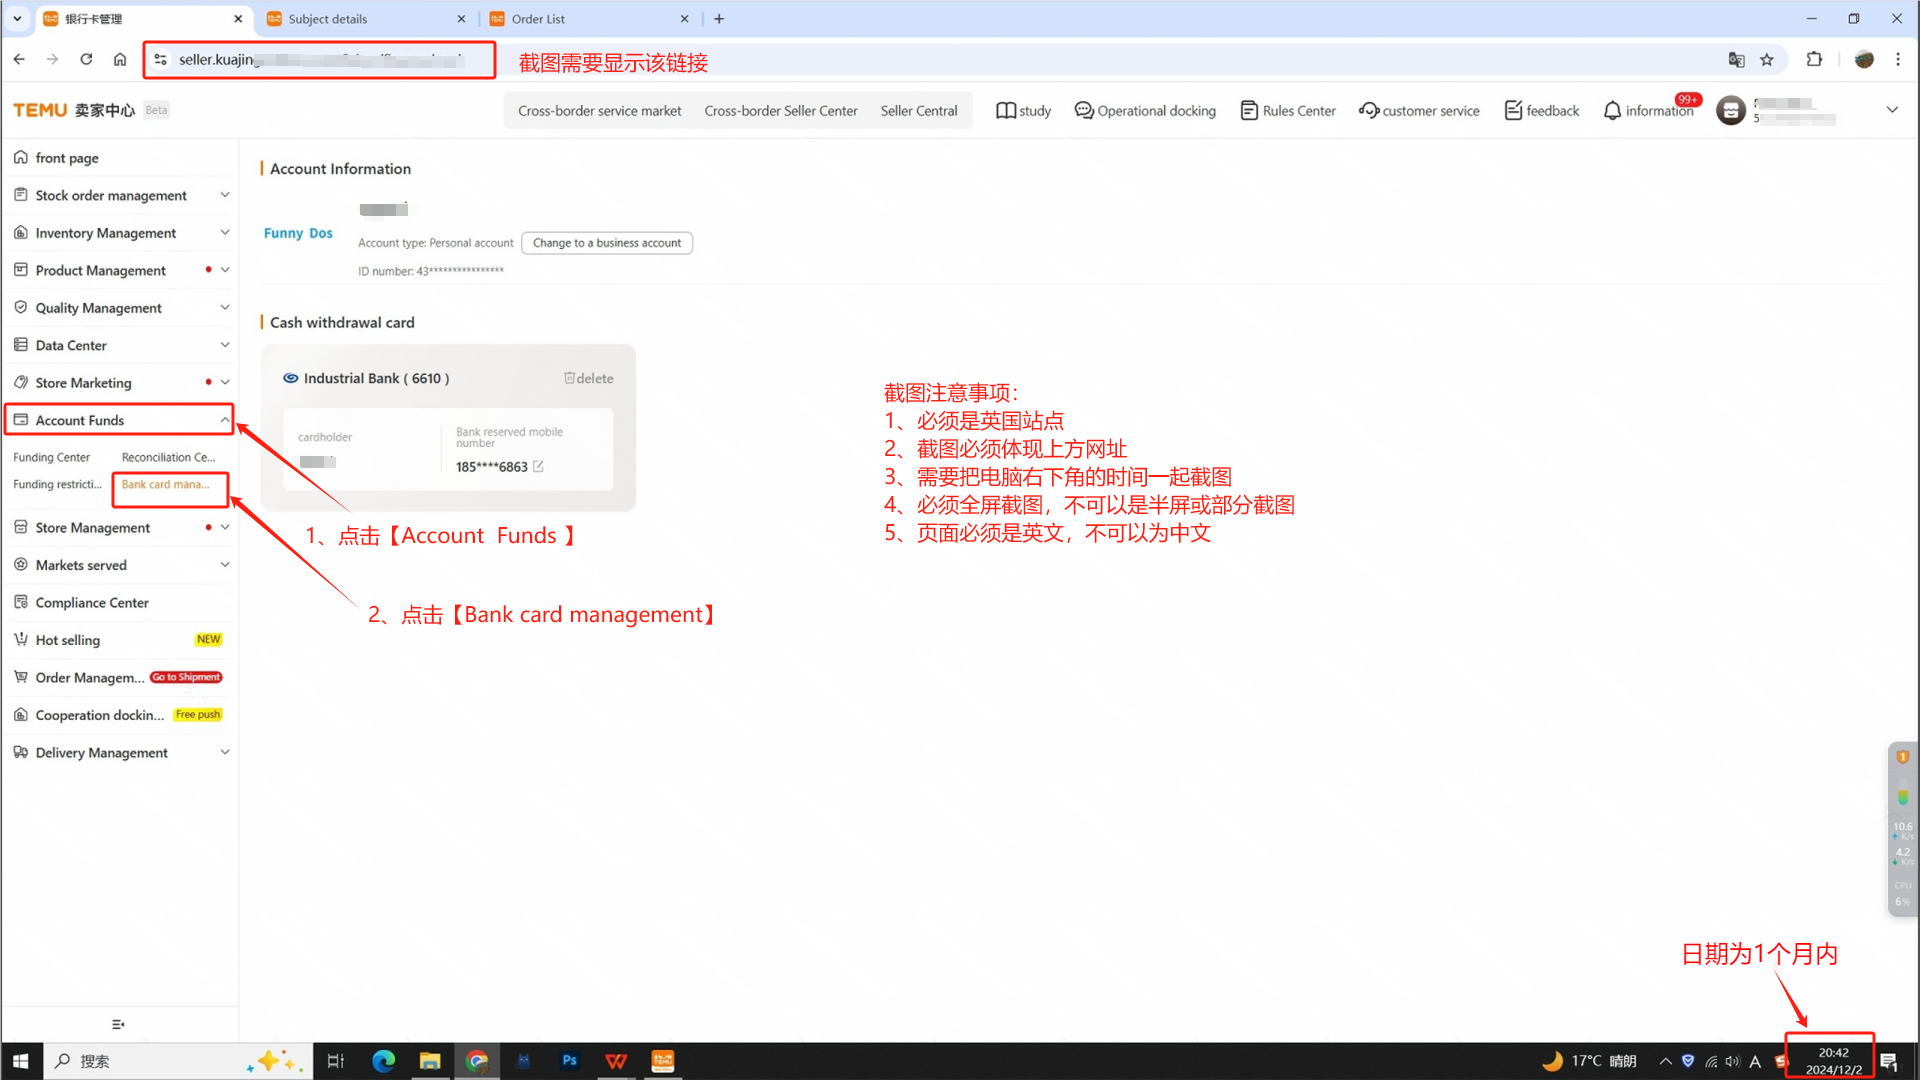Open the feedback icon in header

click(1513, 111)
